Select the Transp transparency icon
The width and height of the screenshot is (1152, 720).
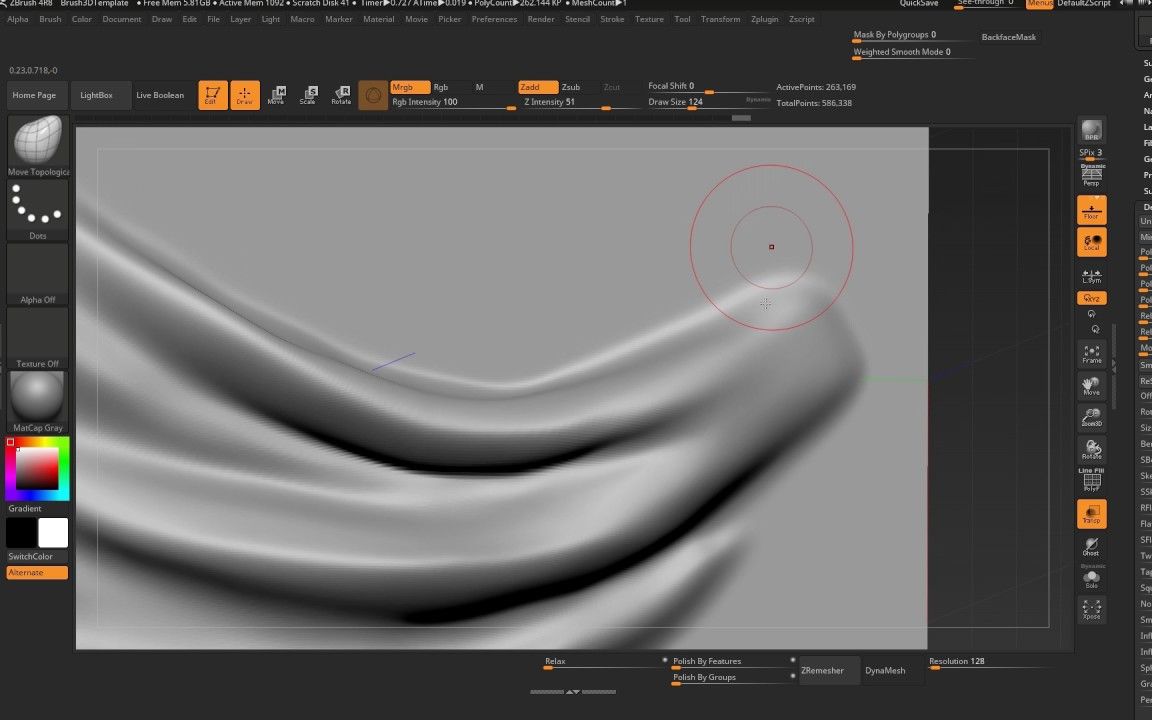coord(1091,513)
